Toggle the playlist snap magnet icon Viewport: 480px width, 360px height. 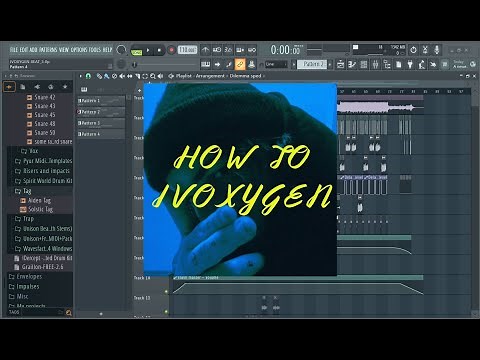click(x=88, y=76)
